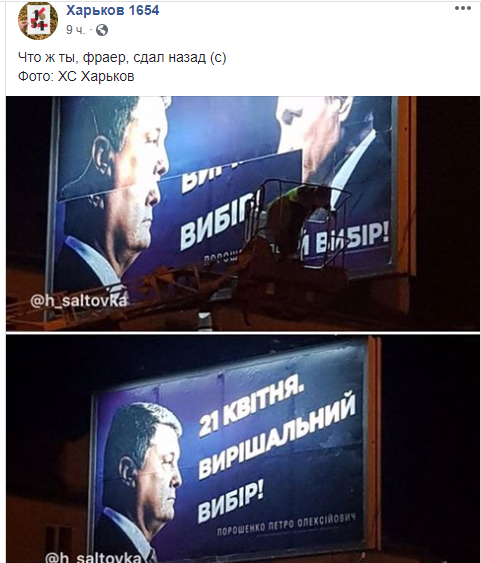The height and width of the screenshot is (563, 481).
Task: Open the bottom 21 квітня billboard photo
Action: pos(243,448)
